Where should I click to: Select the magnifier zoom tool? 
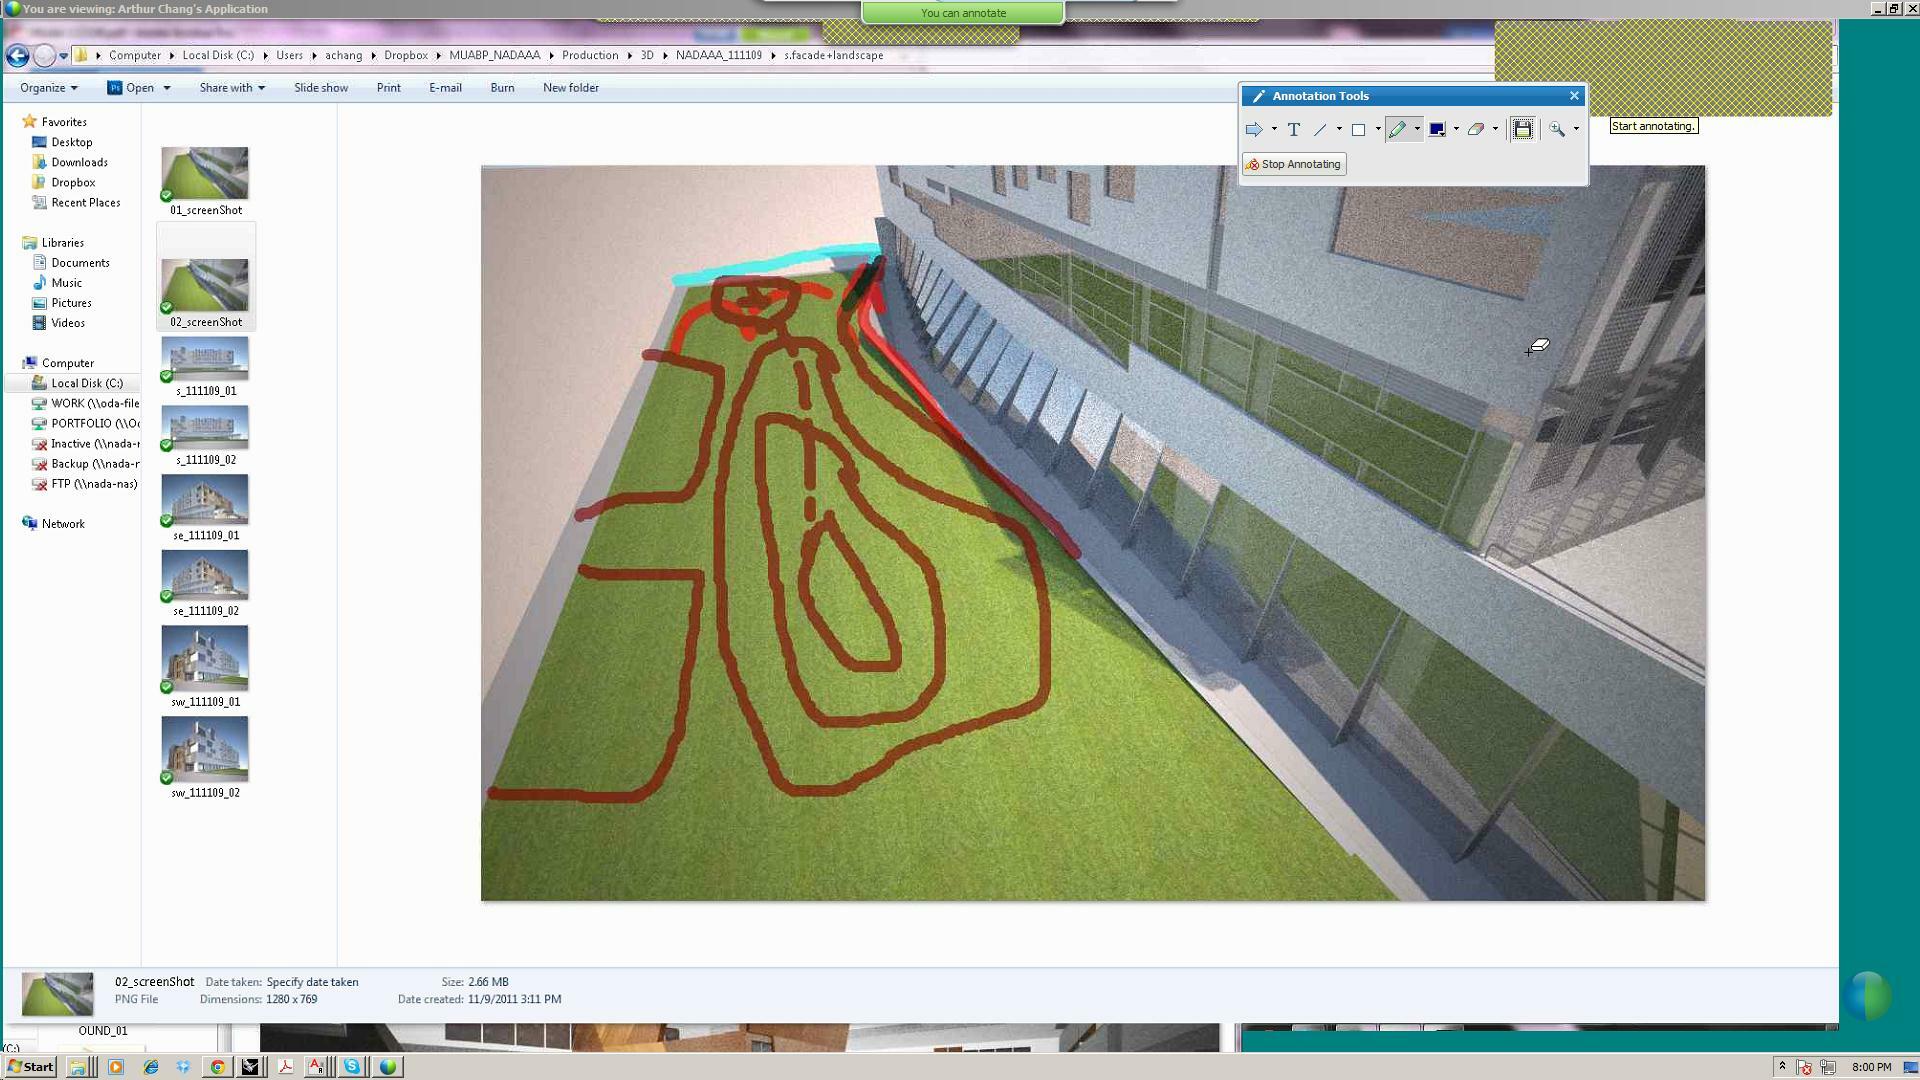pyautogui.click(x=1557, y=129)
